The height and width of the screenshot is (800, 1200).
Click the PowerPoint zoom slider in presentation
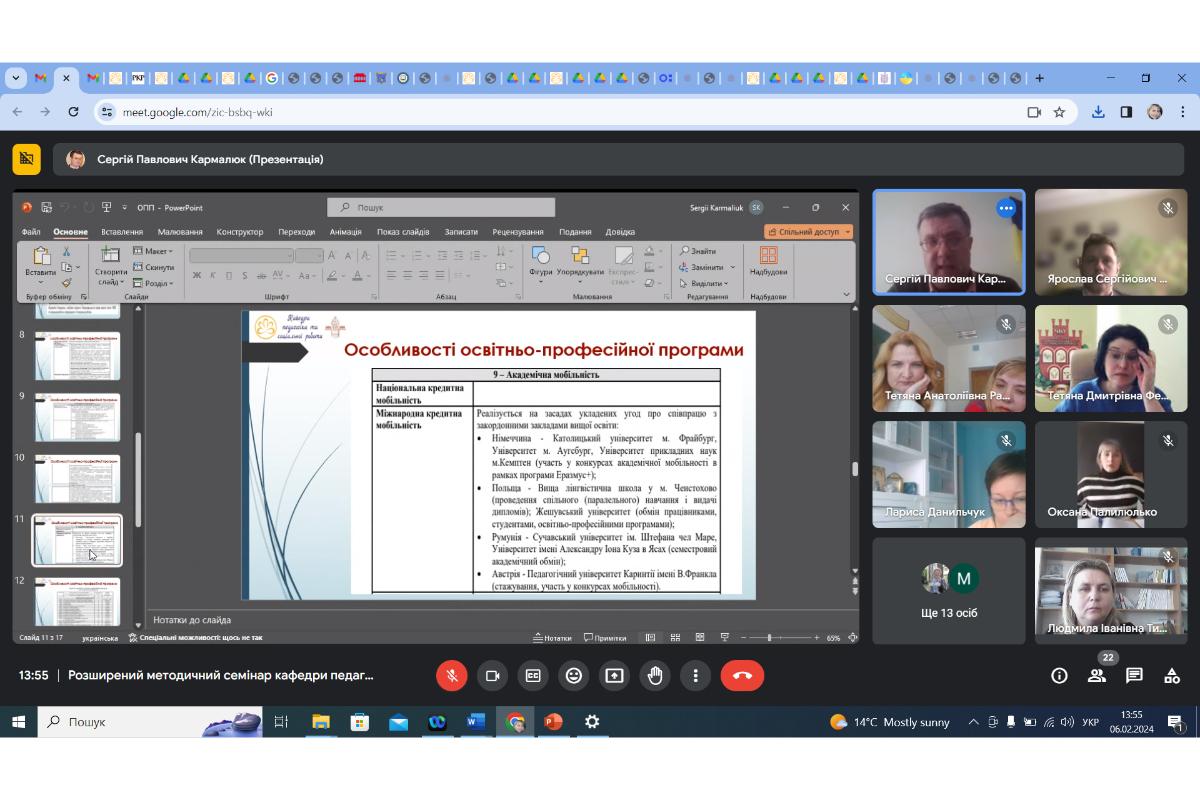pyautogui.click(x=769, y=637)
